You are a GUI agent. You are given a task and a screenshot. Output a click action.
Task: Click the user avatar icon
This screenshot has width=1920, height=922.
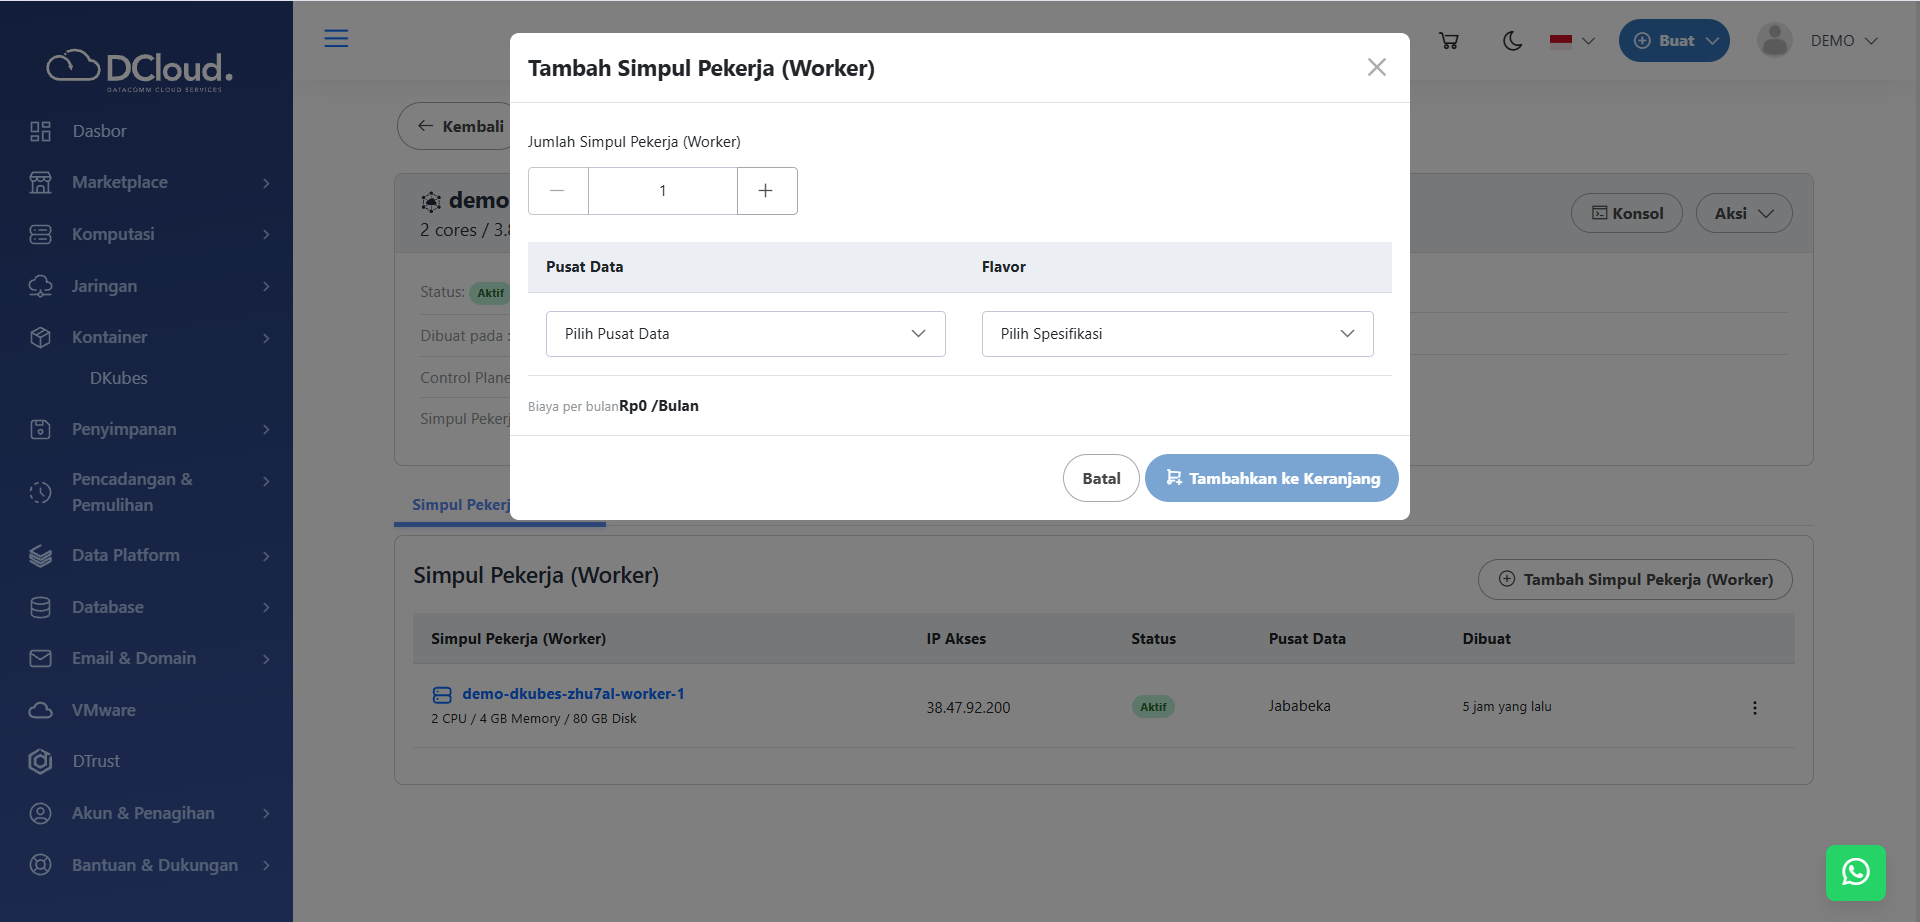[x=1774, y=41]
